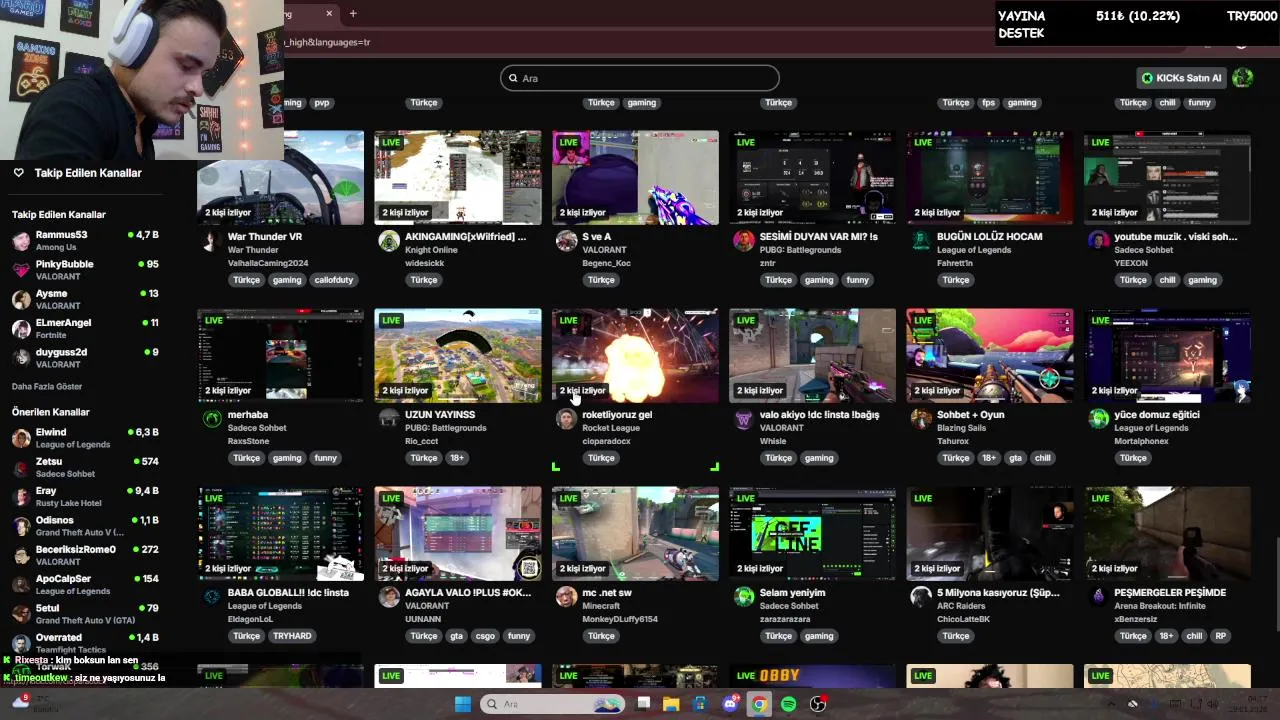
Task: Open the PEŞMERGELER PEŞİMDE channel avatar
Action: coord(1098,597)
